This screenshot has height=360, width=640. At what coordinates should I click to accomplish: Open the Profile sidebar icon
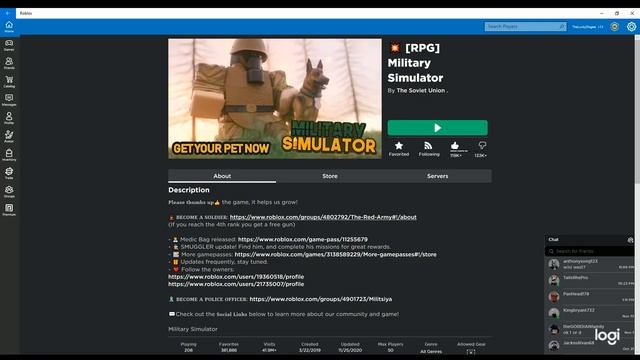(9, 118)
